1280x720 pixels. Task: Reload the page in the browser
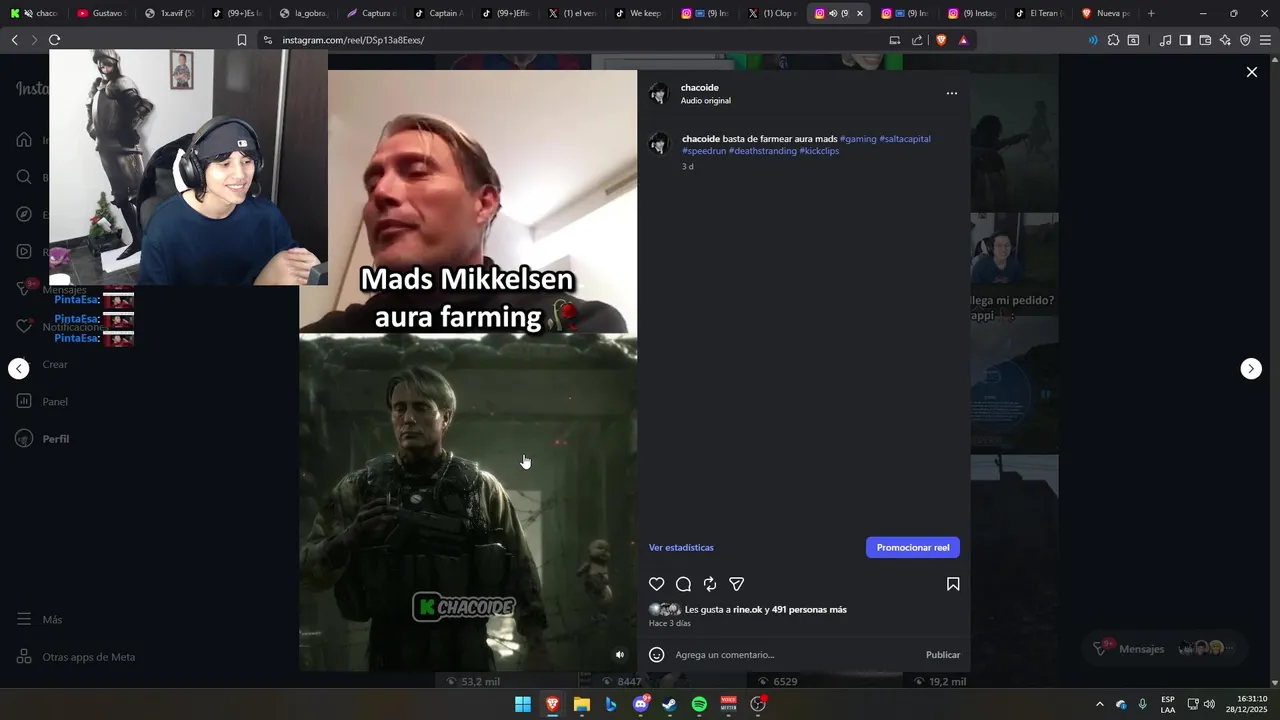tap(54, 40)
